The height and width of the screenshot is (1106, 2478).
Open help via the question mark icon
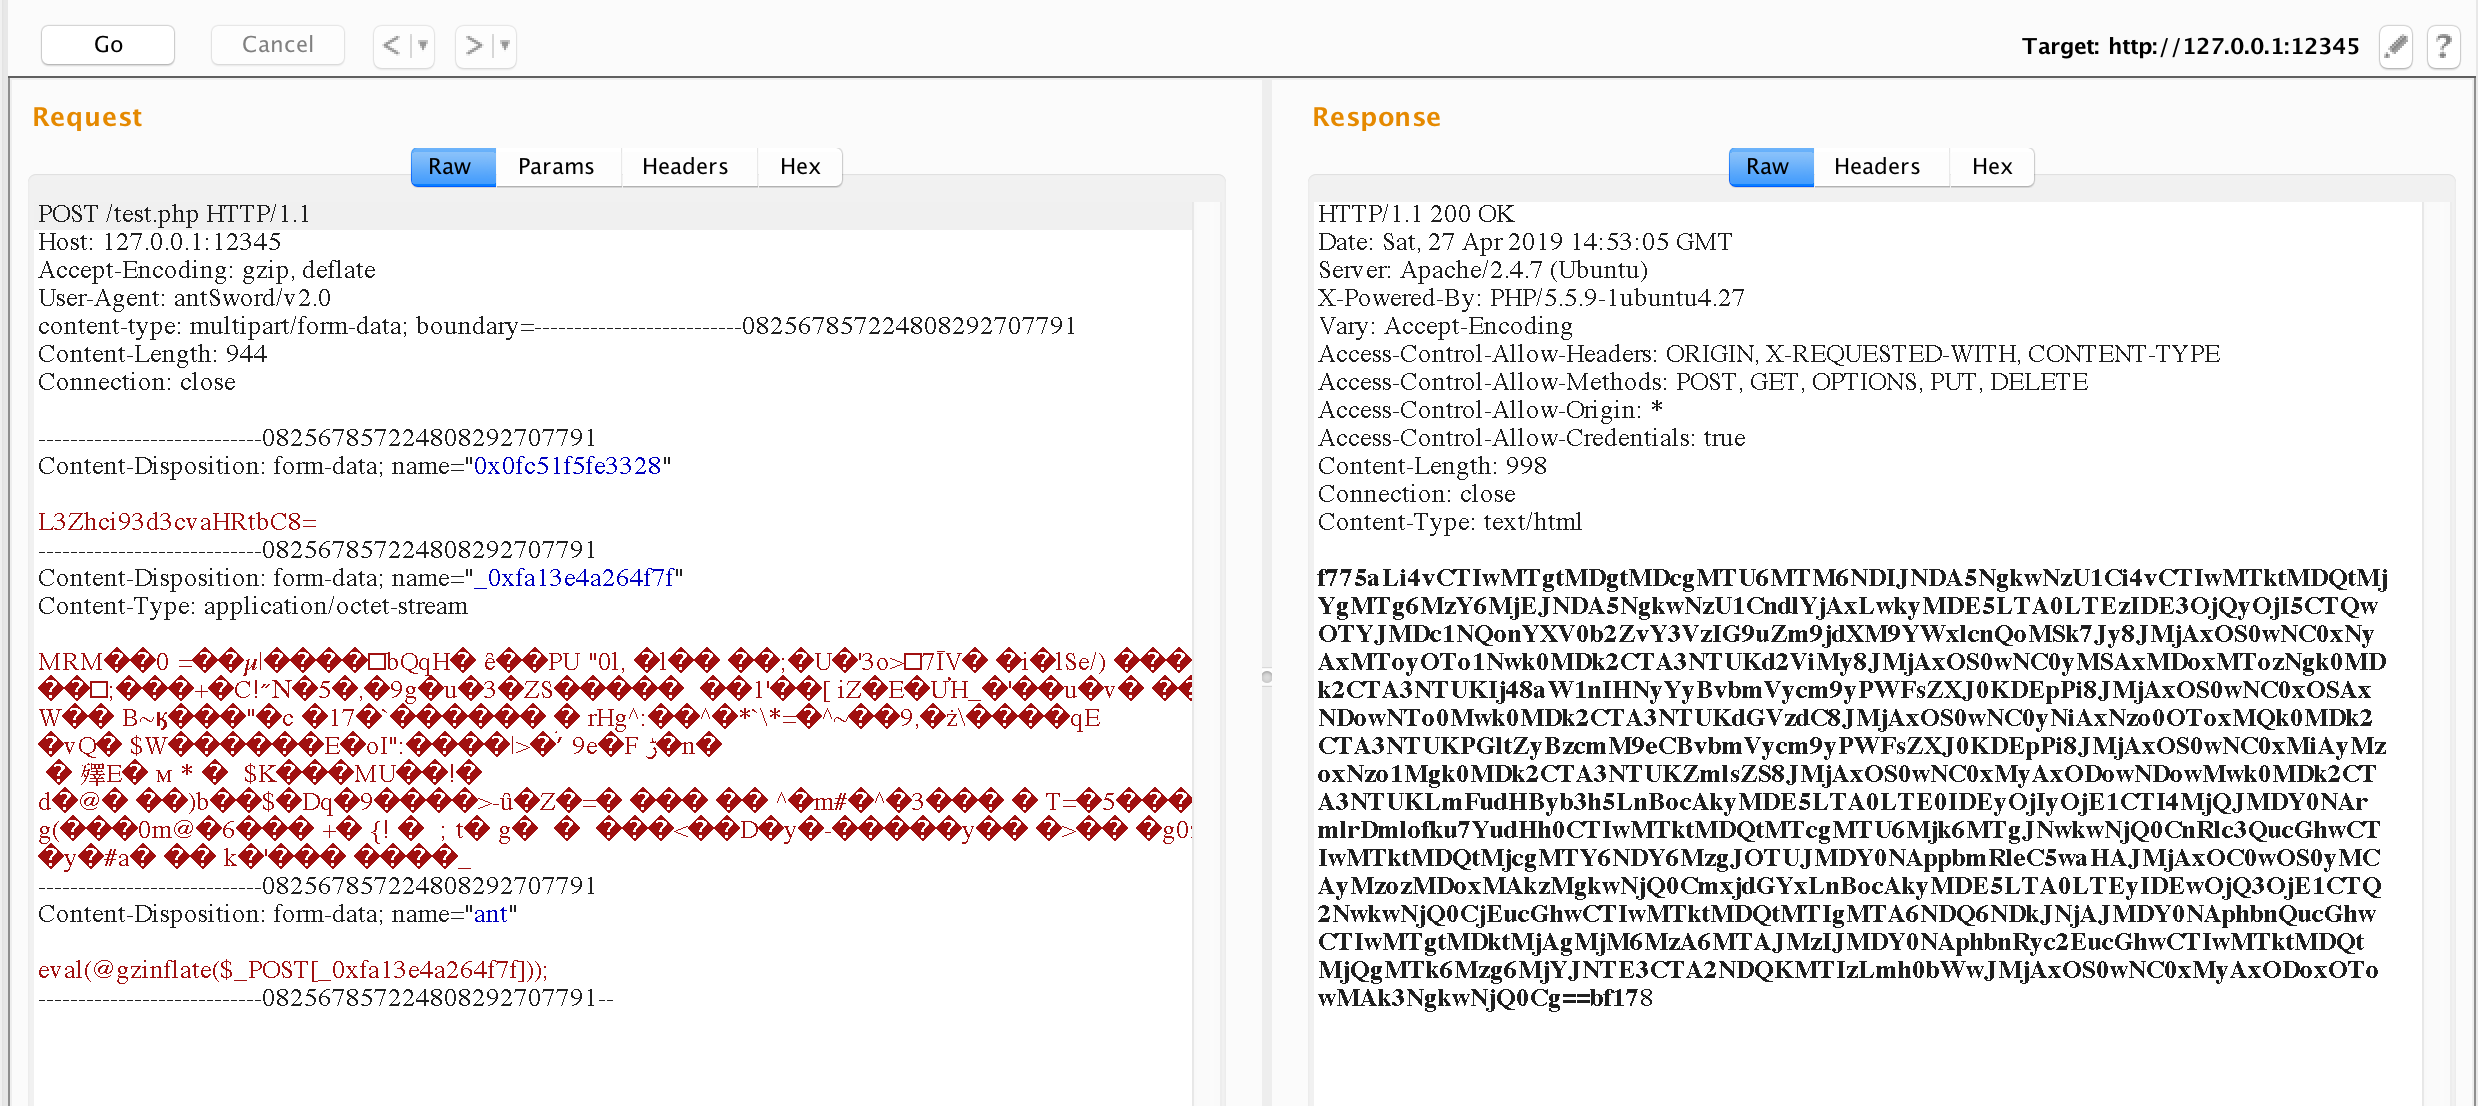[x=2443, y=46]
